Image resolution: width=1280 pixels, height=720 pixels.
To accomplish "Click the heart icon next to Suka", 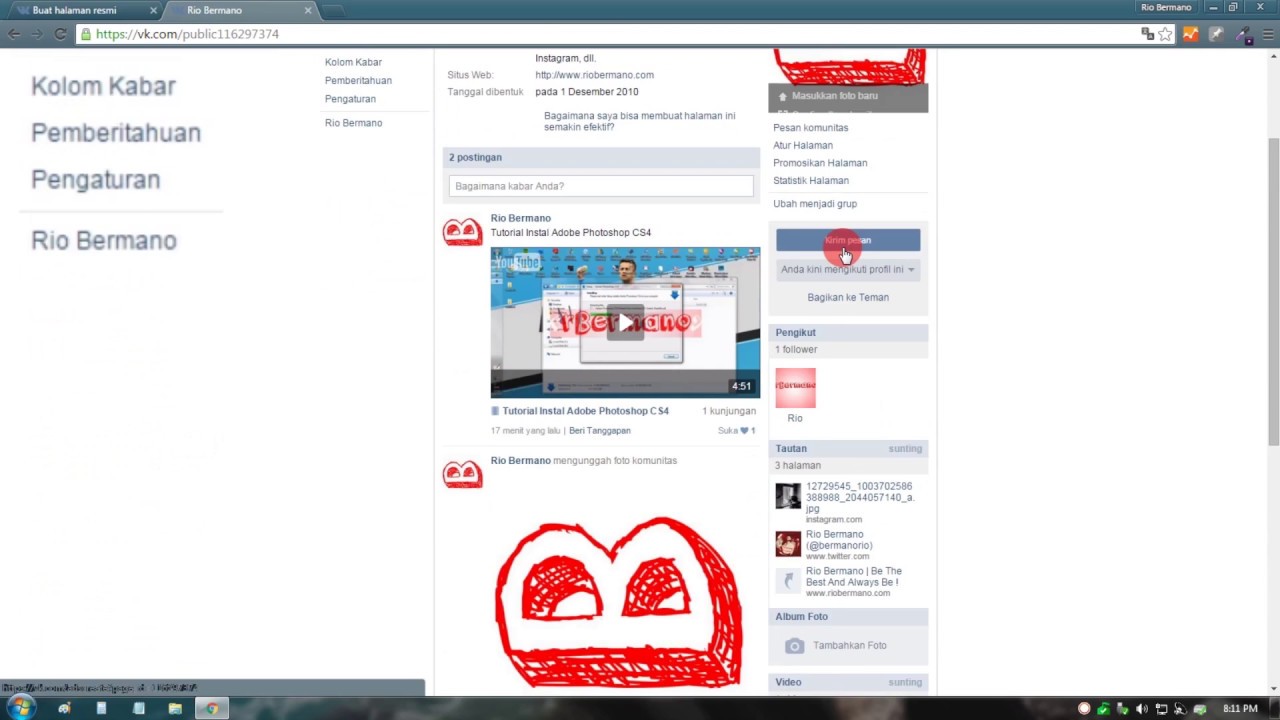I will coord(744,431).
